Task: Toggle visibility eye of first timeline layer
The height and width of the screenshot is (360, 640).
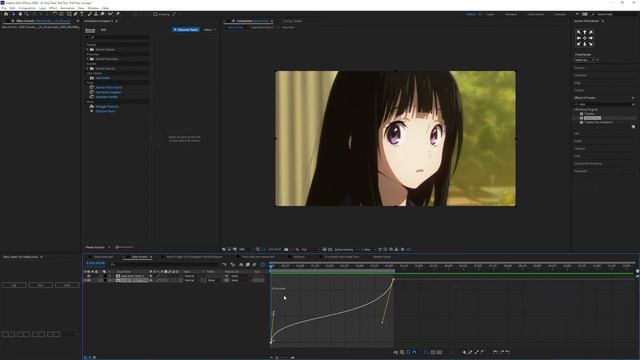Action: pos(89,276)
